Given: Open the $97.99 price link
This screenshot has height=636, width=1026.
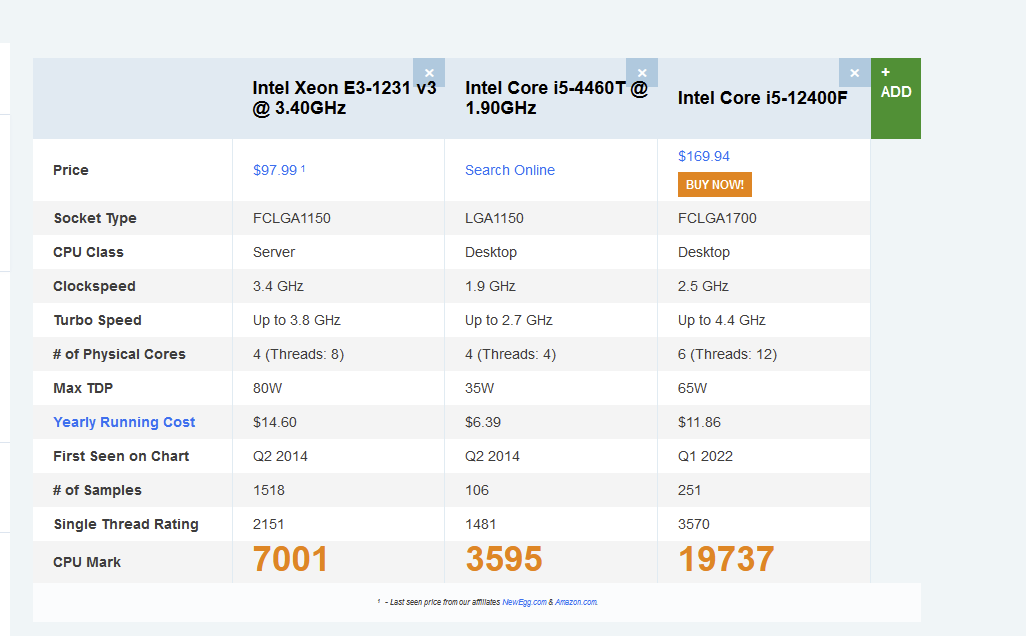Looking at the screenshot, I should (275, 170).
